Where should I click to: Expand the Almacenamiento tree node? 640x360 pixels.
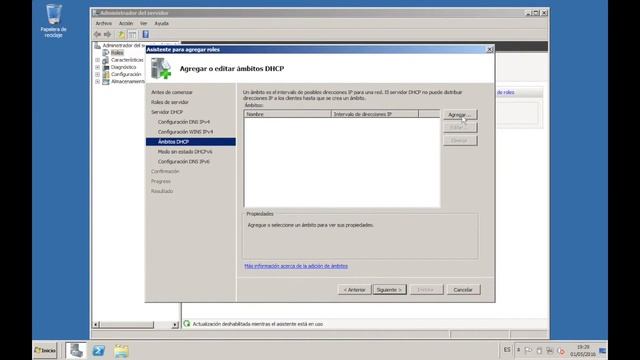[x=98, y=82]
